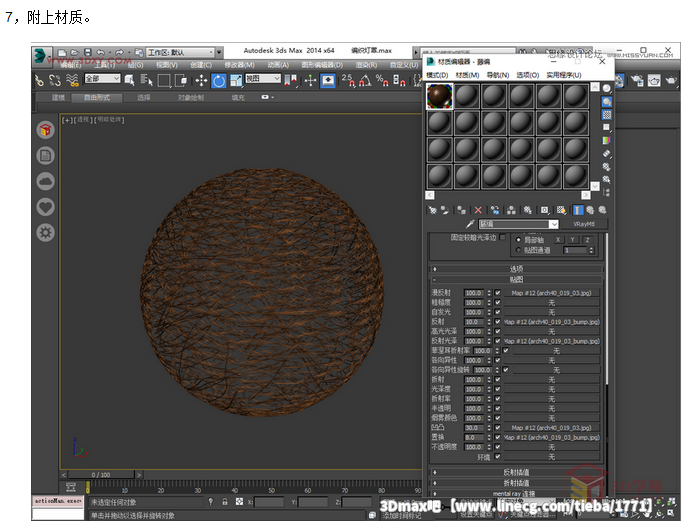Click the 反射 amount field showing 10.0
This screenshot has height=525, width=692.
pos(474,322)
